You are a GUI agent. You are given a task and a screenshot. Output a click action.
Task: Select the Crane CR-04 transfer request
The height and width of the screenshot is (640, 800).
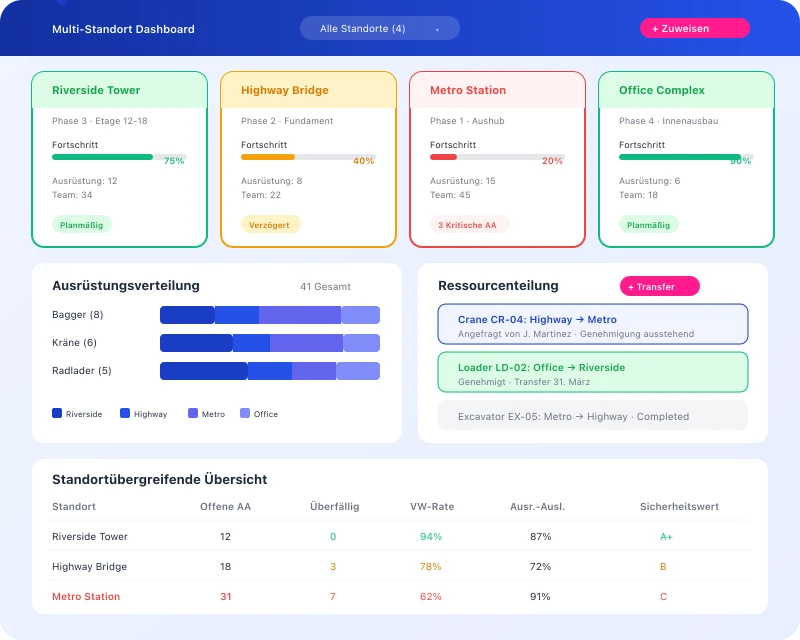(592, 324)
